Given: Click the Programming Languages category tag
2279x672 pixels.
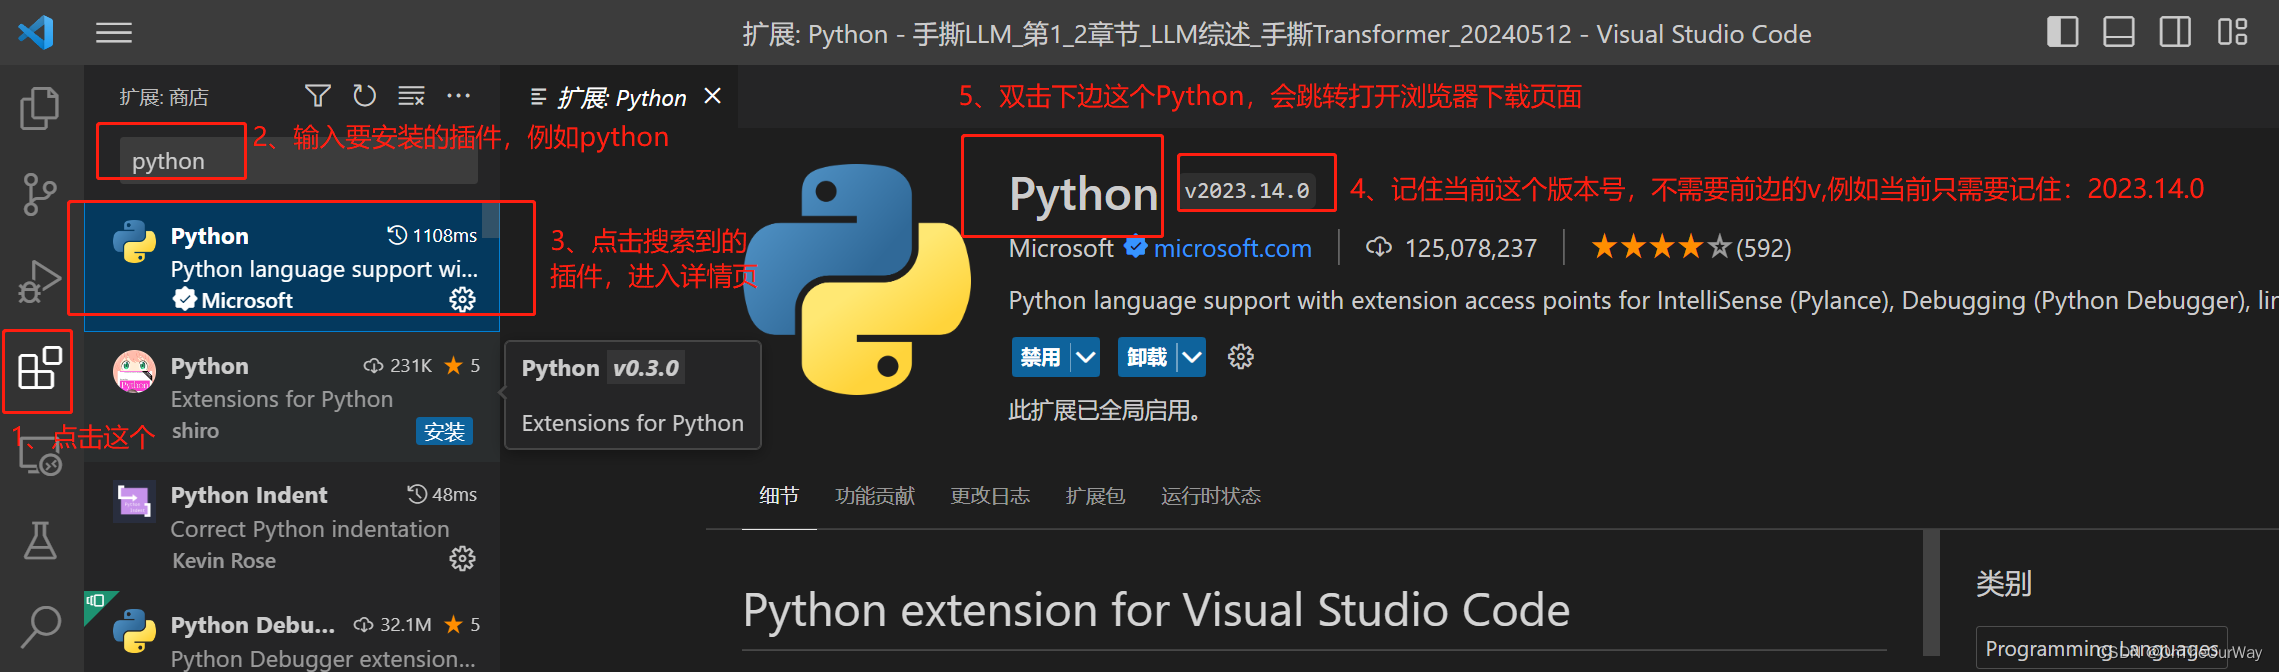Looking at the screenshot, I should coord(2101,648).
